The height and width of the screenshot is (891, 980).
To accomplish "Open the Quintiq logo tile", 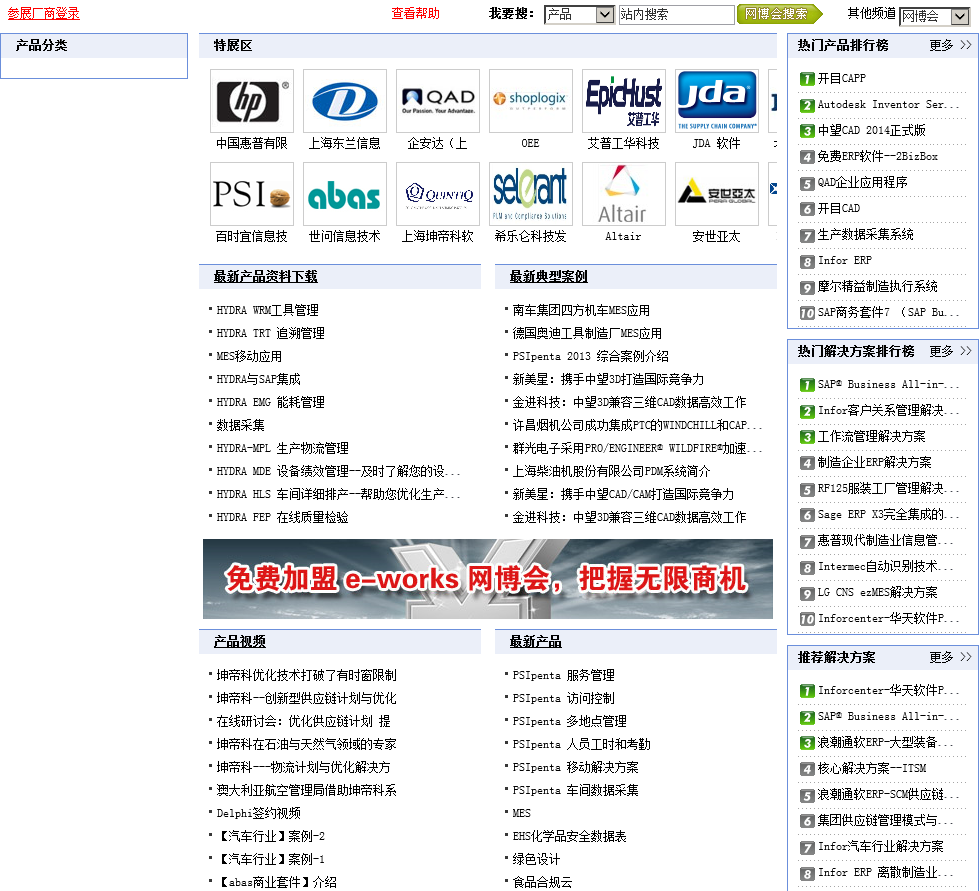I will 438,194.
